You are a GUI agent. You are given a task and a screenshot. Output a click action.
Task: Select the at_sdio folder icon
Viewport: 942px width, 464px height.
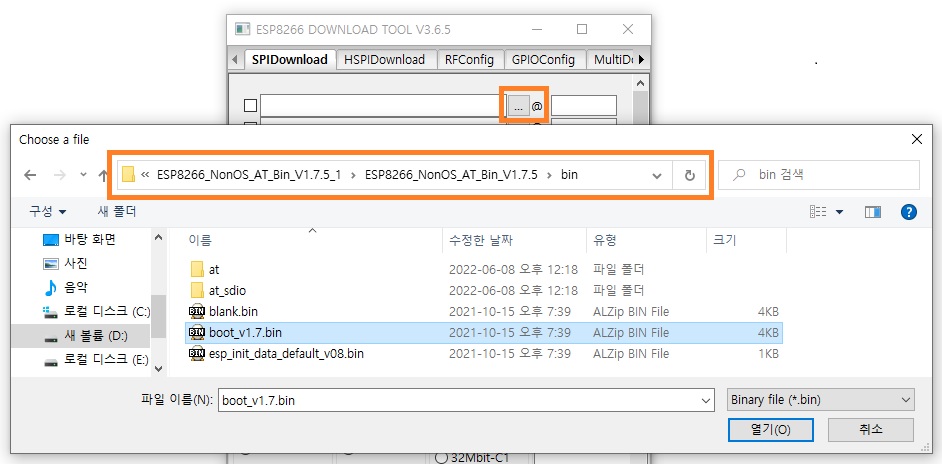pos(197,290)
